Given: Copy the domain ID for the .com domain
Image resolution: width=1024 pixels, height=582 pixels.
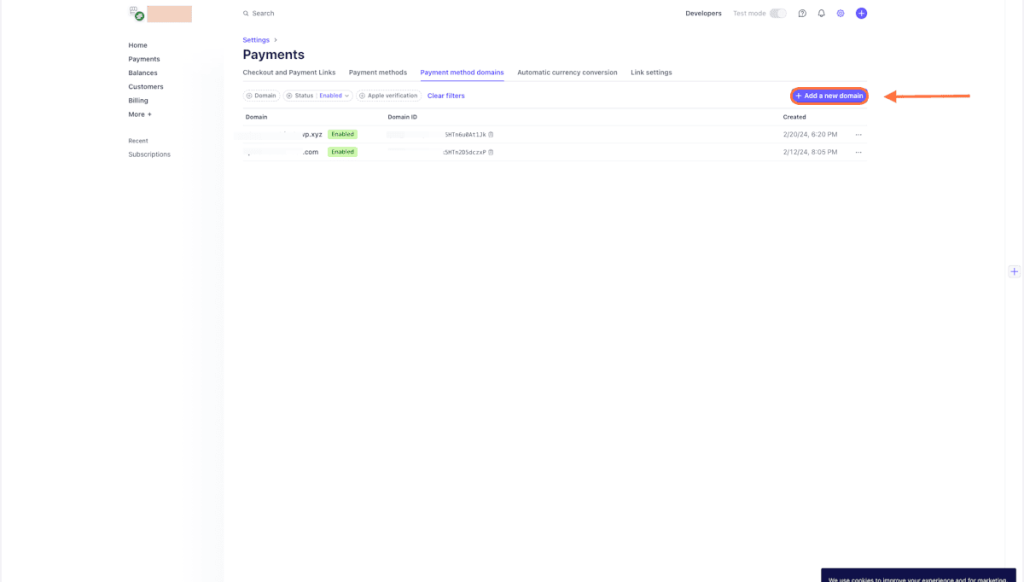Looking at the screenshot, I should click(x=491, y=152).
